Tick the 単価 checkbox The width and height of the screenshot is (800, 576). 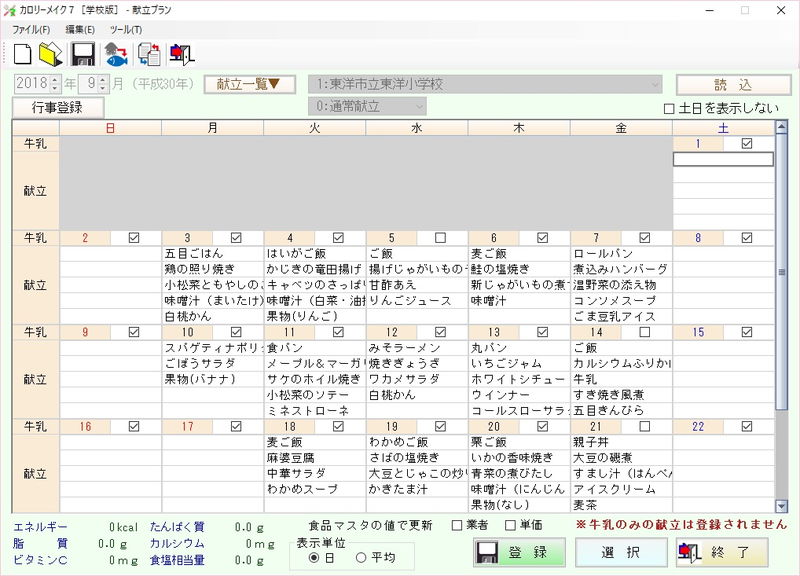[x=510, y=525]
